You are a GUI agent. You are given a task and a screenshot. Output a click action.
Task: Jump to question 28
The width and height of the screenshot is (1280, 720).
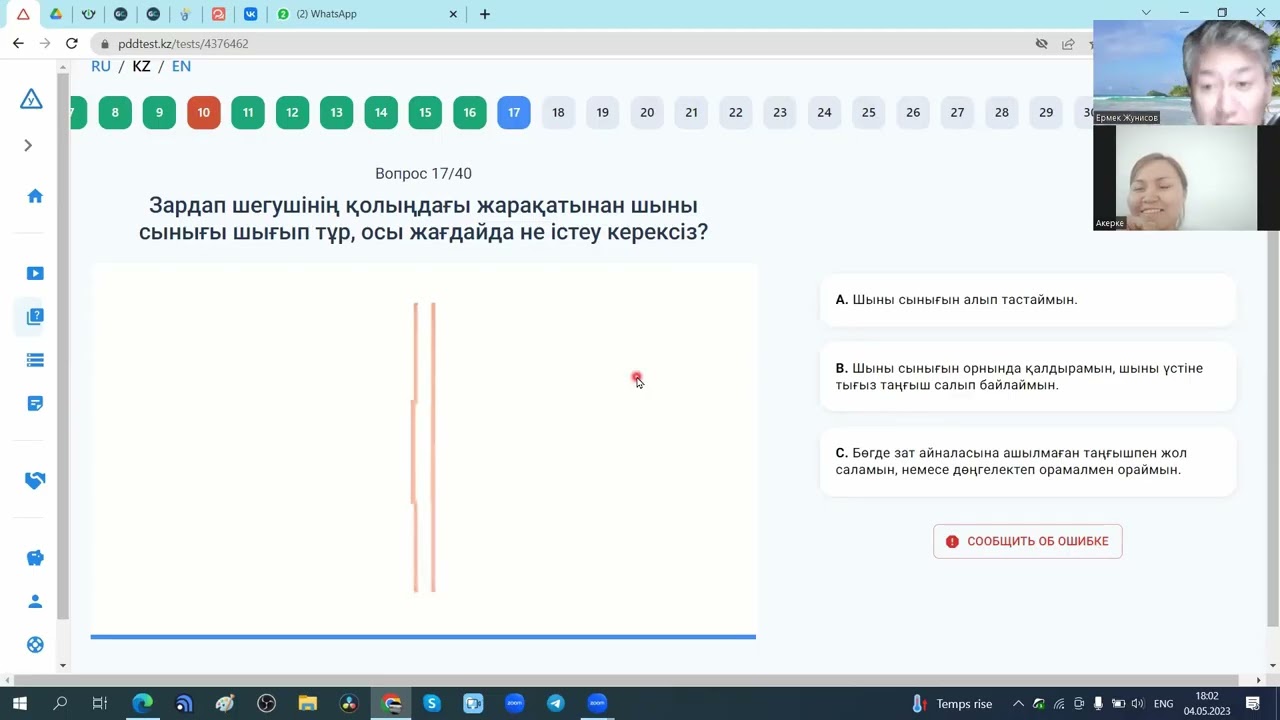1001,112
